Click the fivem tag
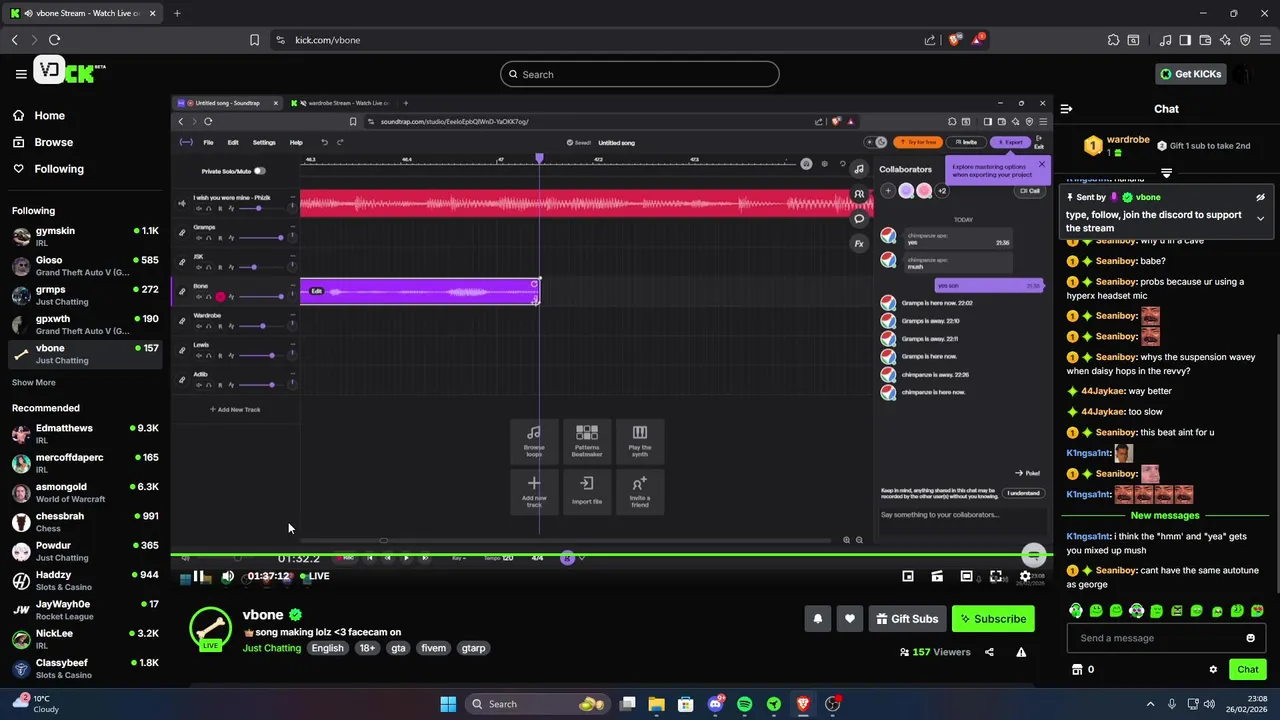 433,648
